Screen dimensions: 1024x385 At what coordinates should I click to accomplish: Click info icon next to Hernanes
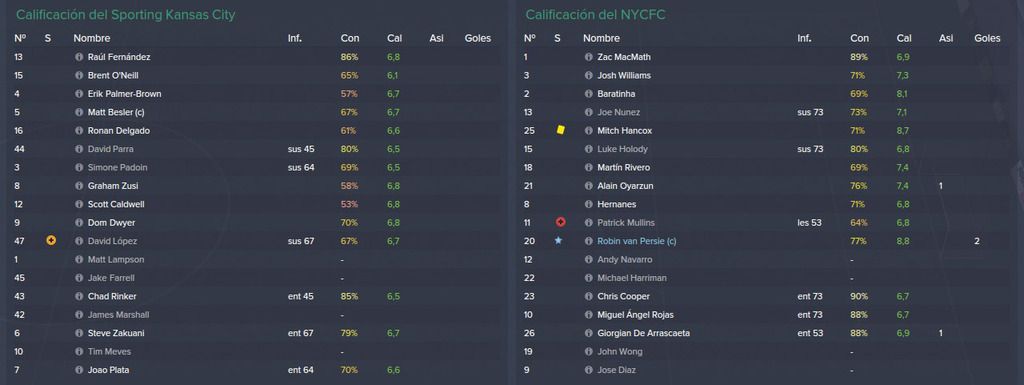point(589,204)
